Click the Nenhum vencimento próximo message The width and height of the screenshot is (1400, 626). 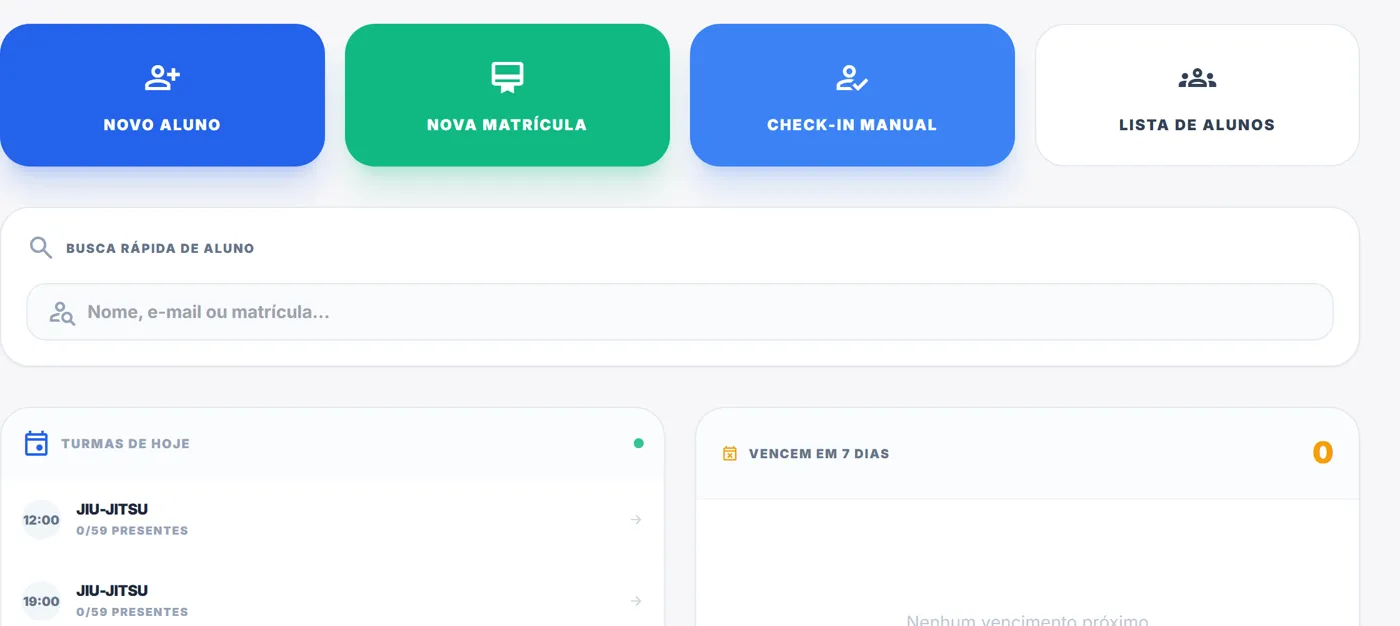click(x=1027, y=620)
